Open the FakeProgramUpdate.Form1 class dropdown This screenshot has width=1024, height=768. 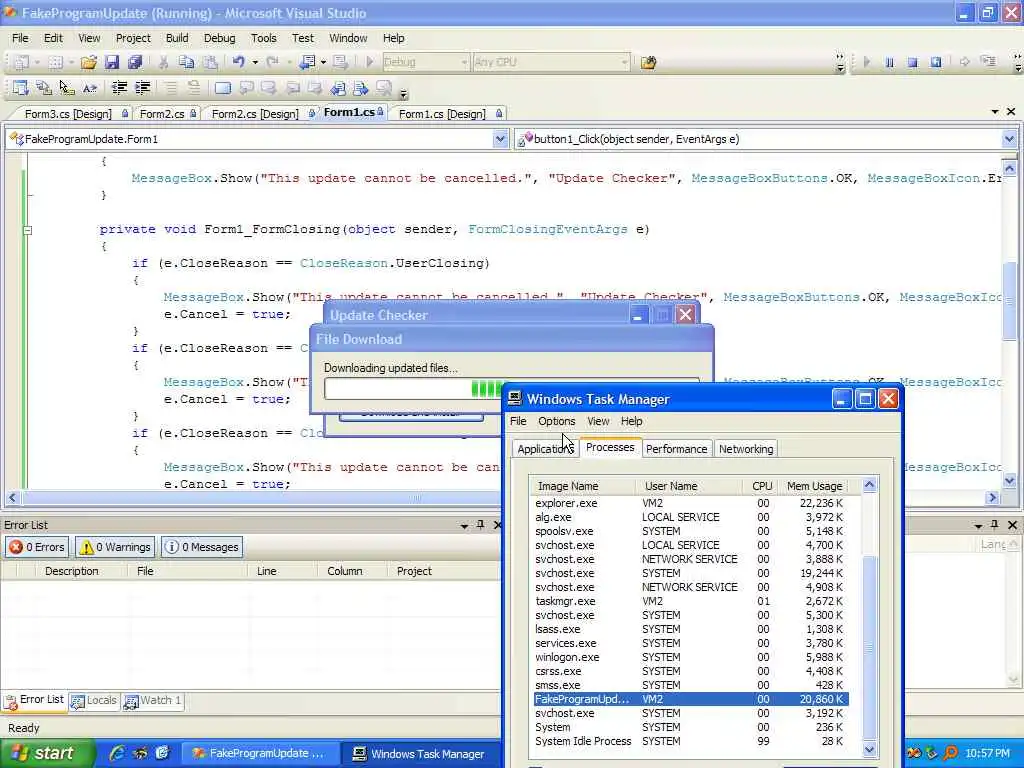coord(500,138)
